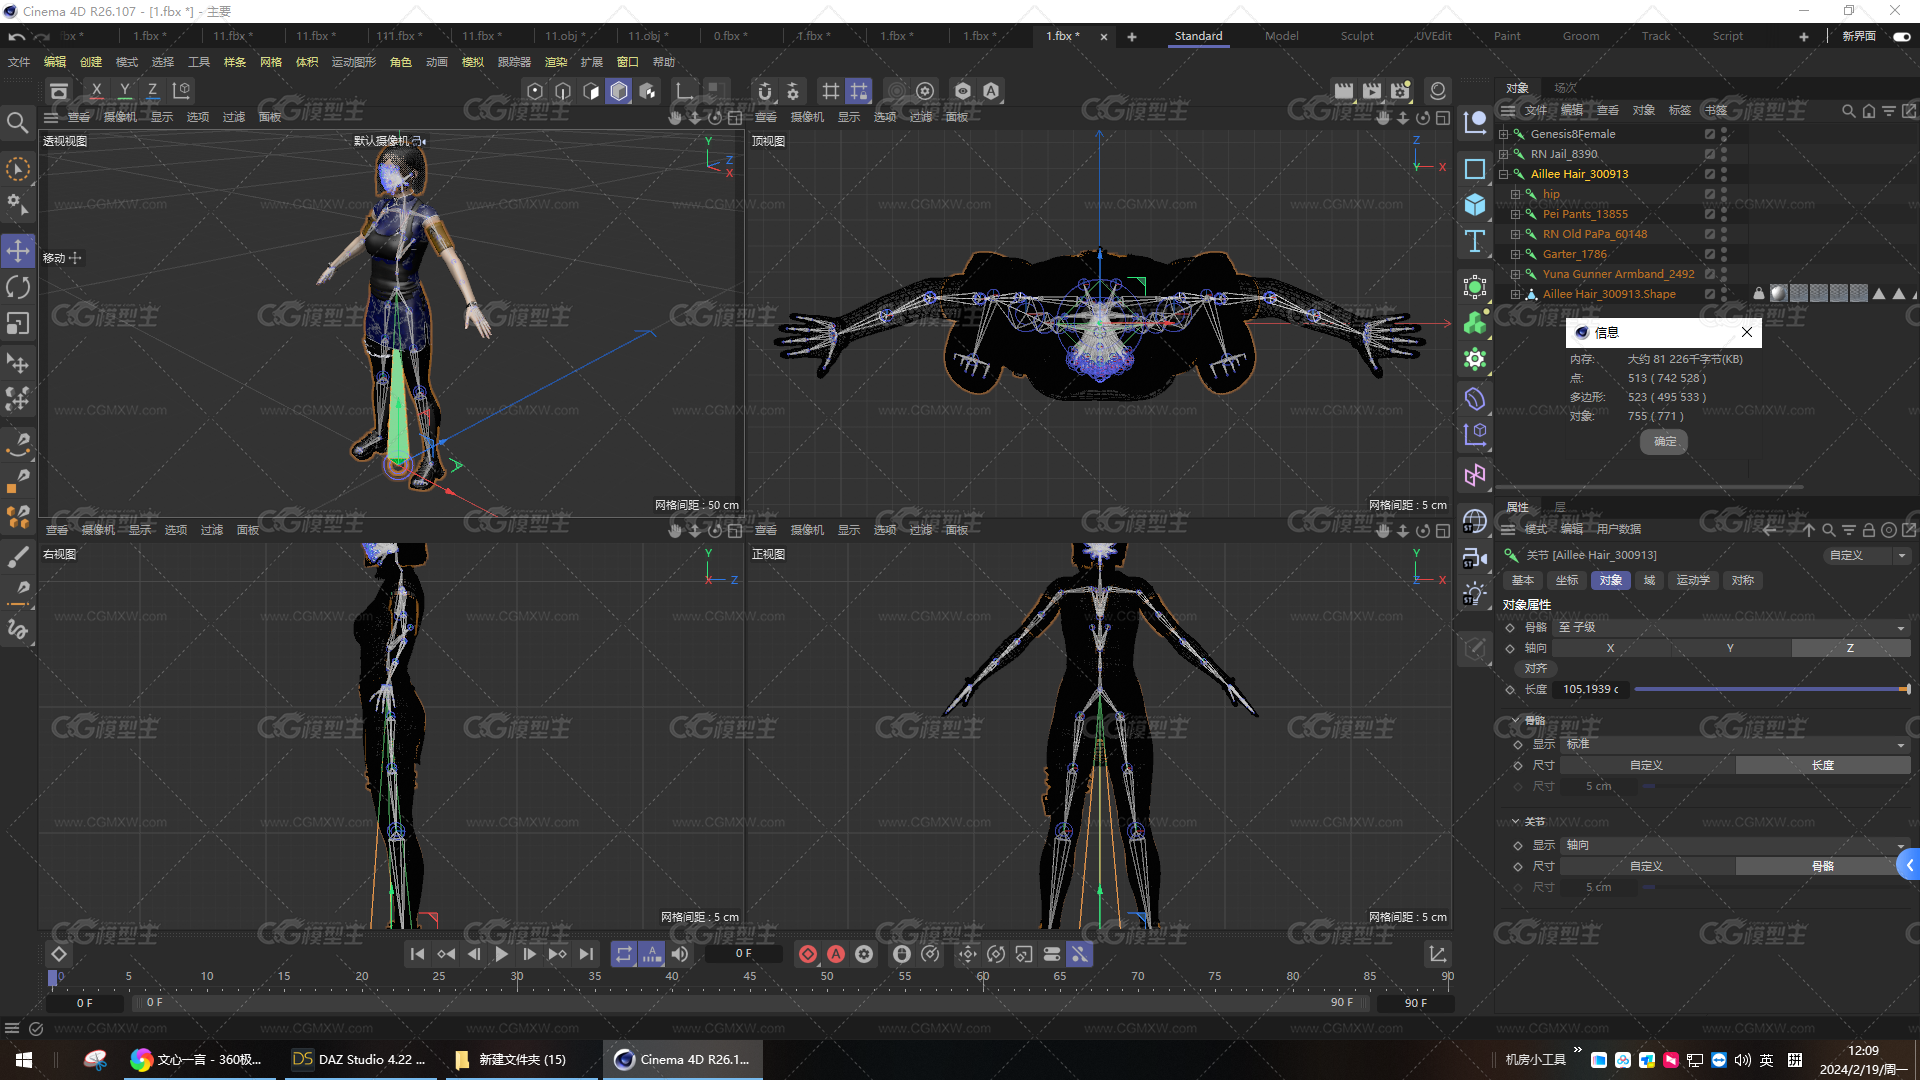The height and width of the screenshot is (1080, 1920).
Task: Expand the Pei Pants_13855 tree node
Action: tap(1515, 214)
